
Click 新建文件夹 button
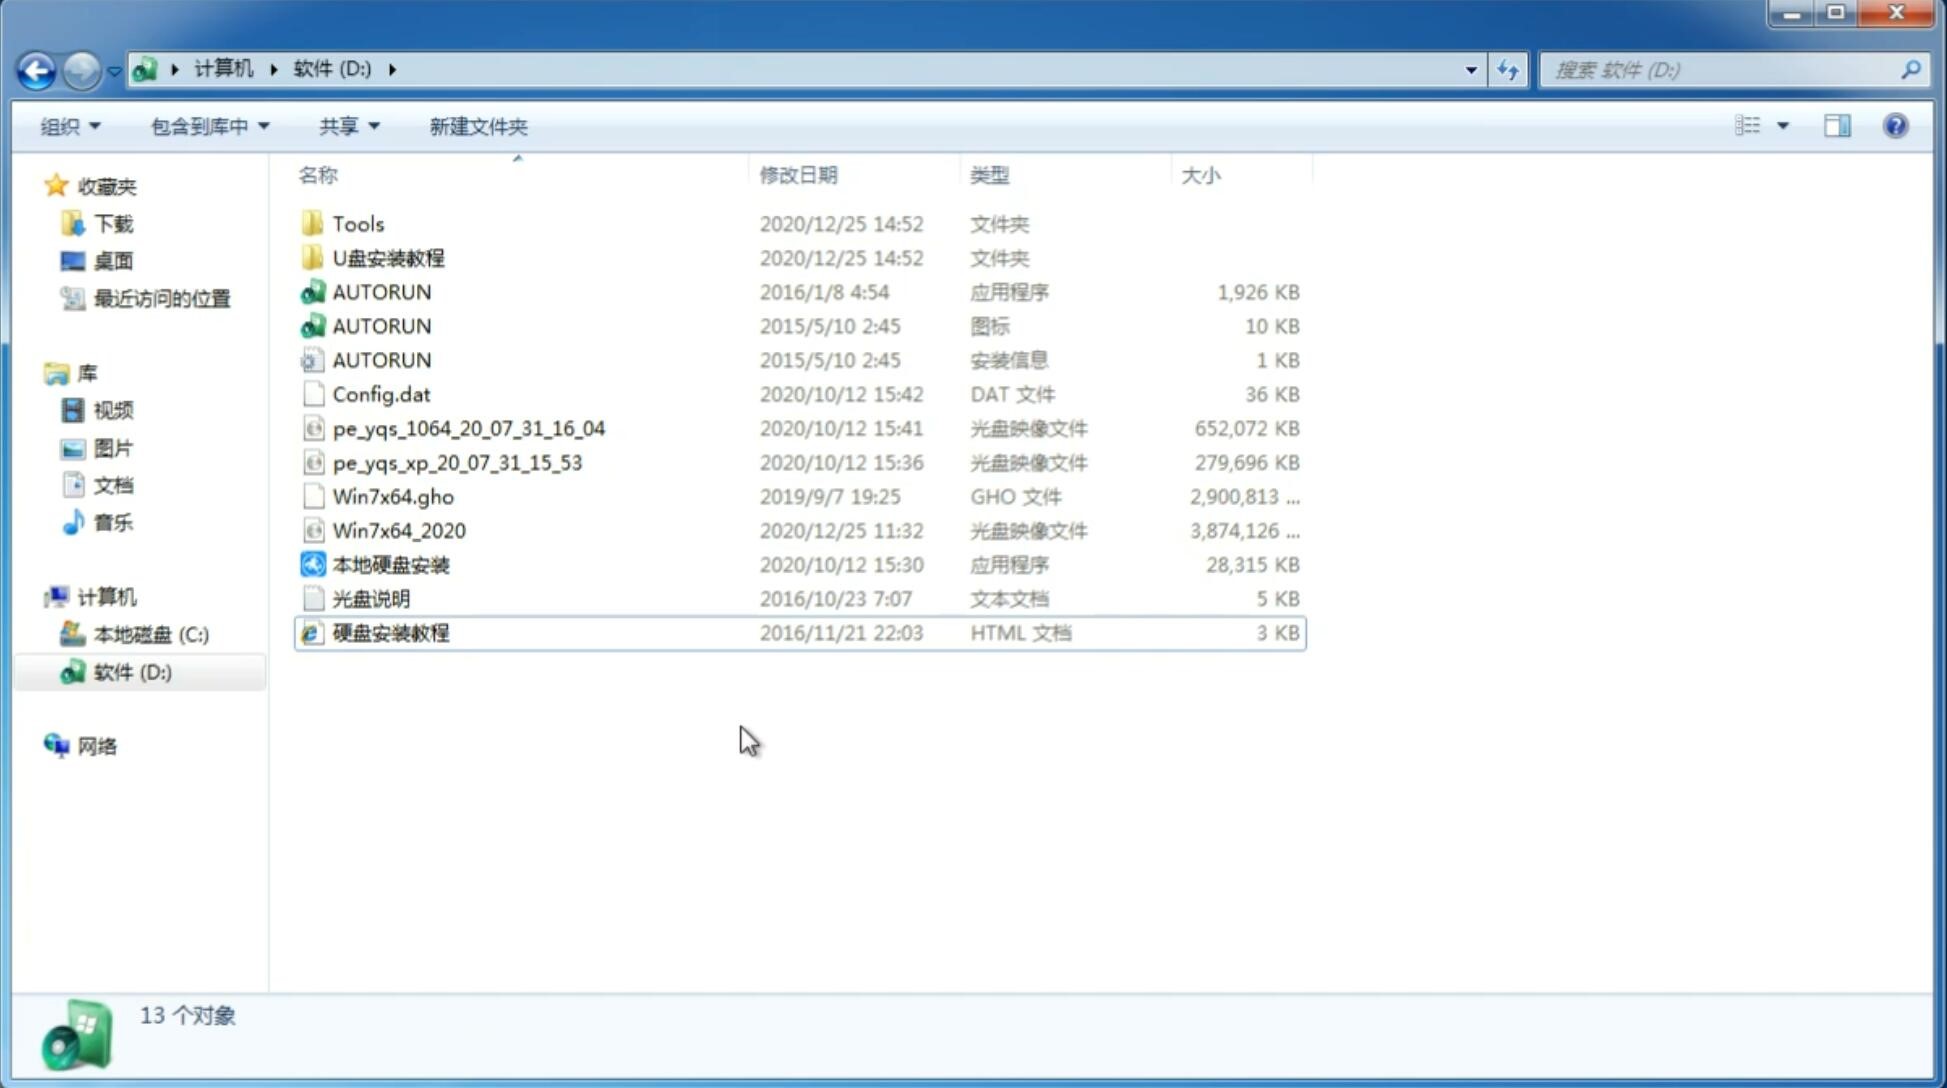coord(477,124)
